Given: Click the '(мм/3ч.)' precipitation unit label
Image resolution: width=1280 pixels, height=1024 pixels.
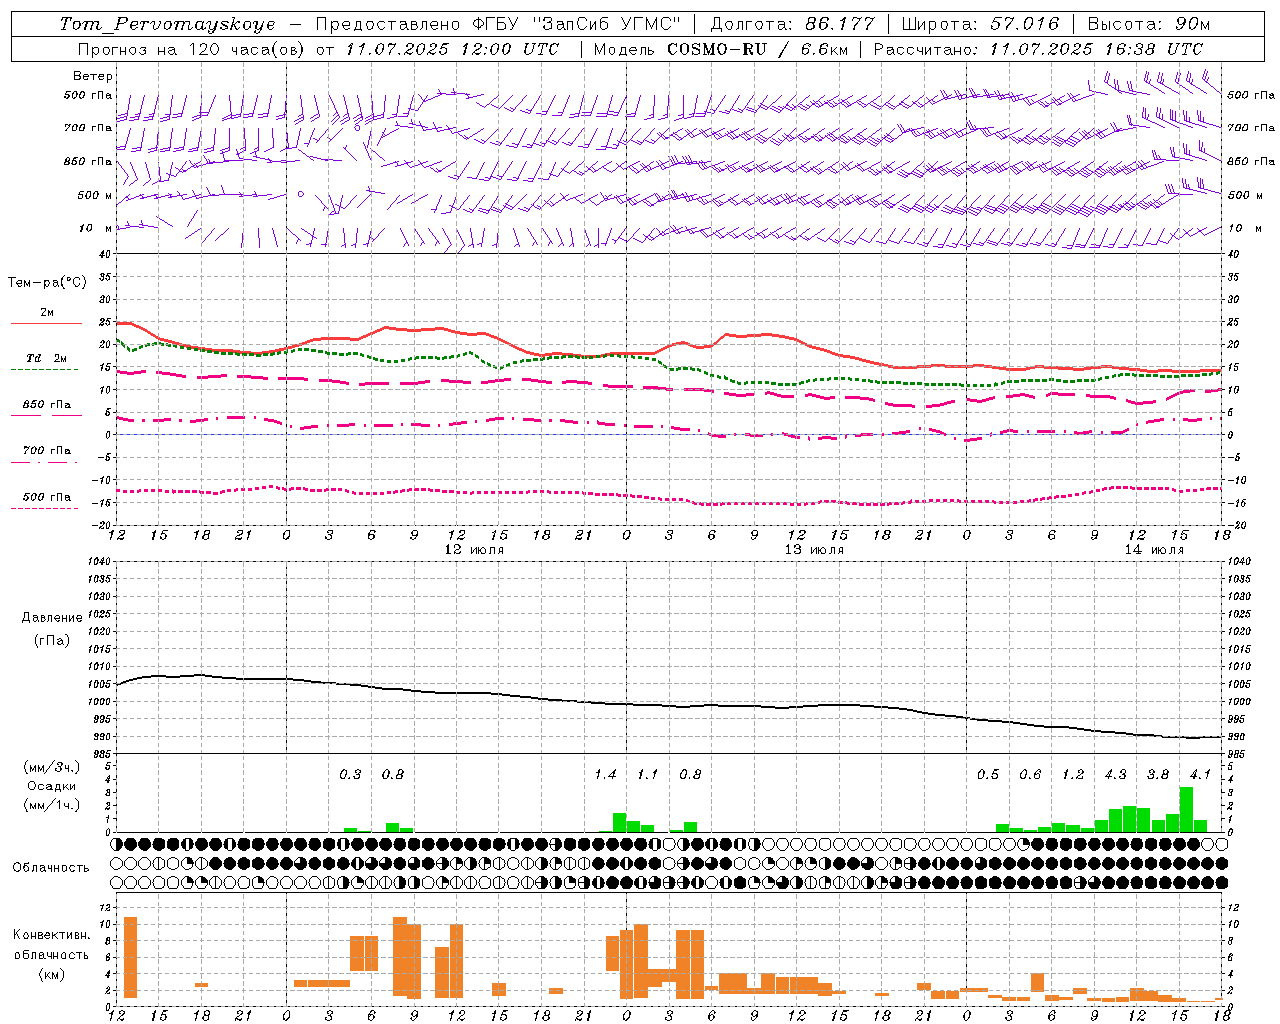Looking at the screenshot, I should pos(53,767).
